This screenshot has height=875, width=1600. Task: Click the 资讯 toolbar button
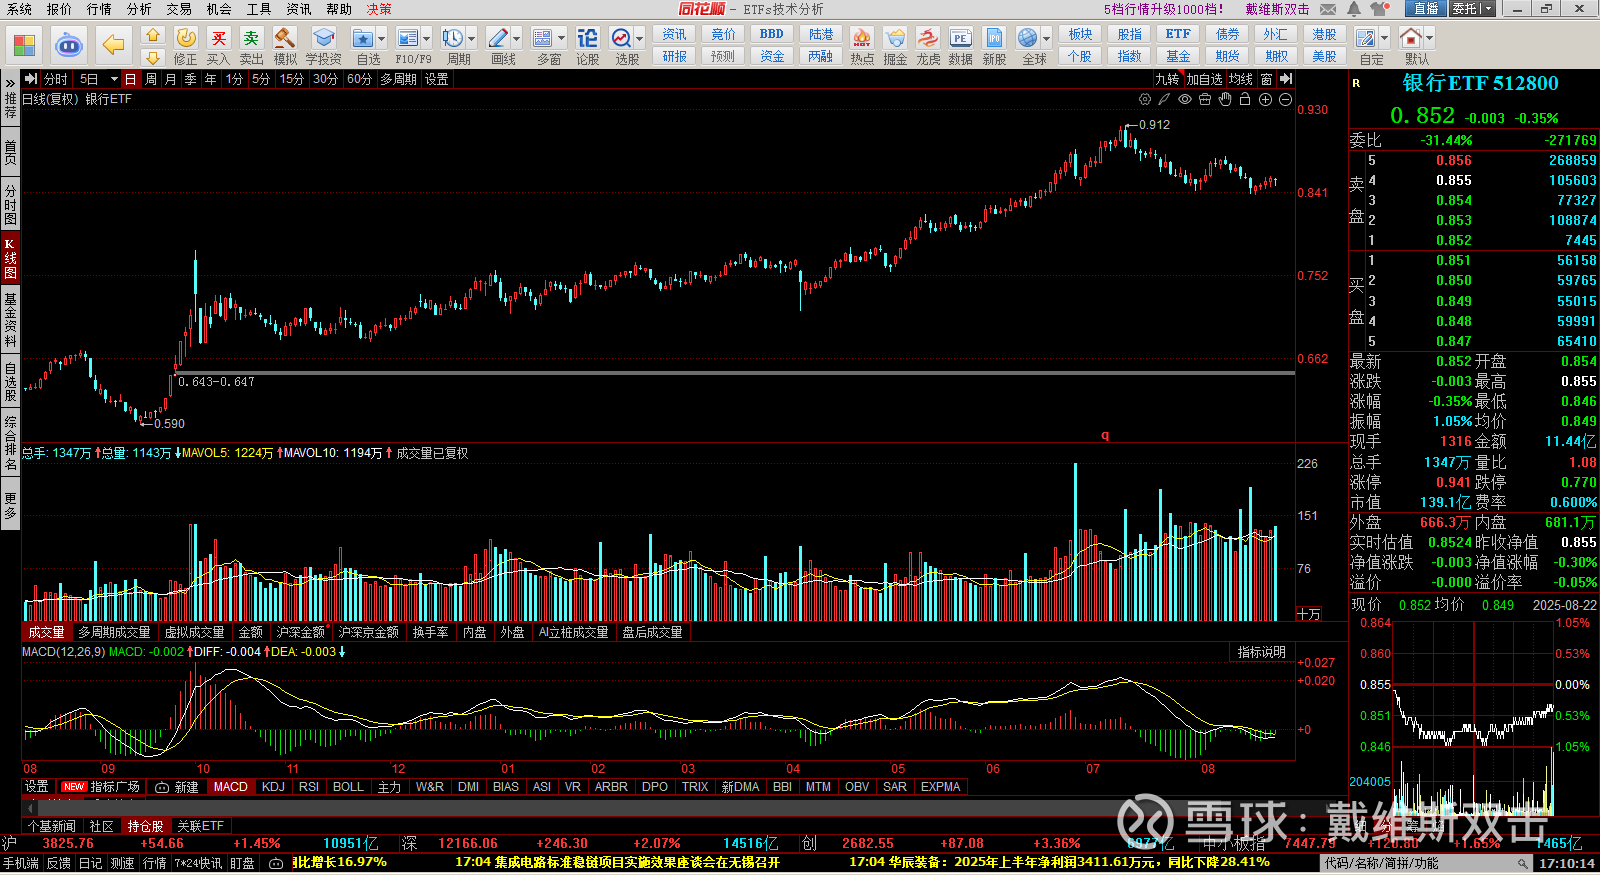tap(675, 34)
